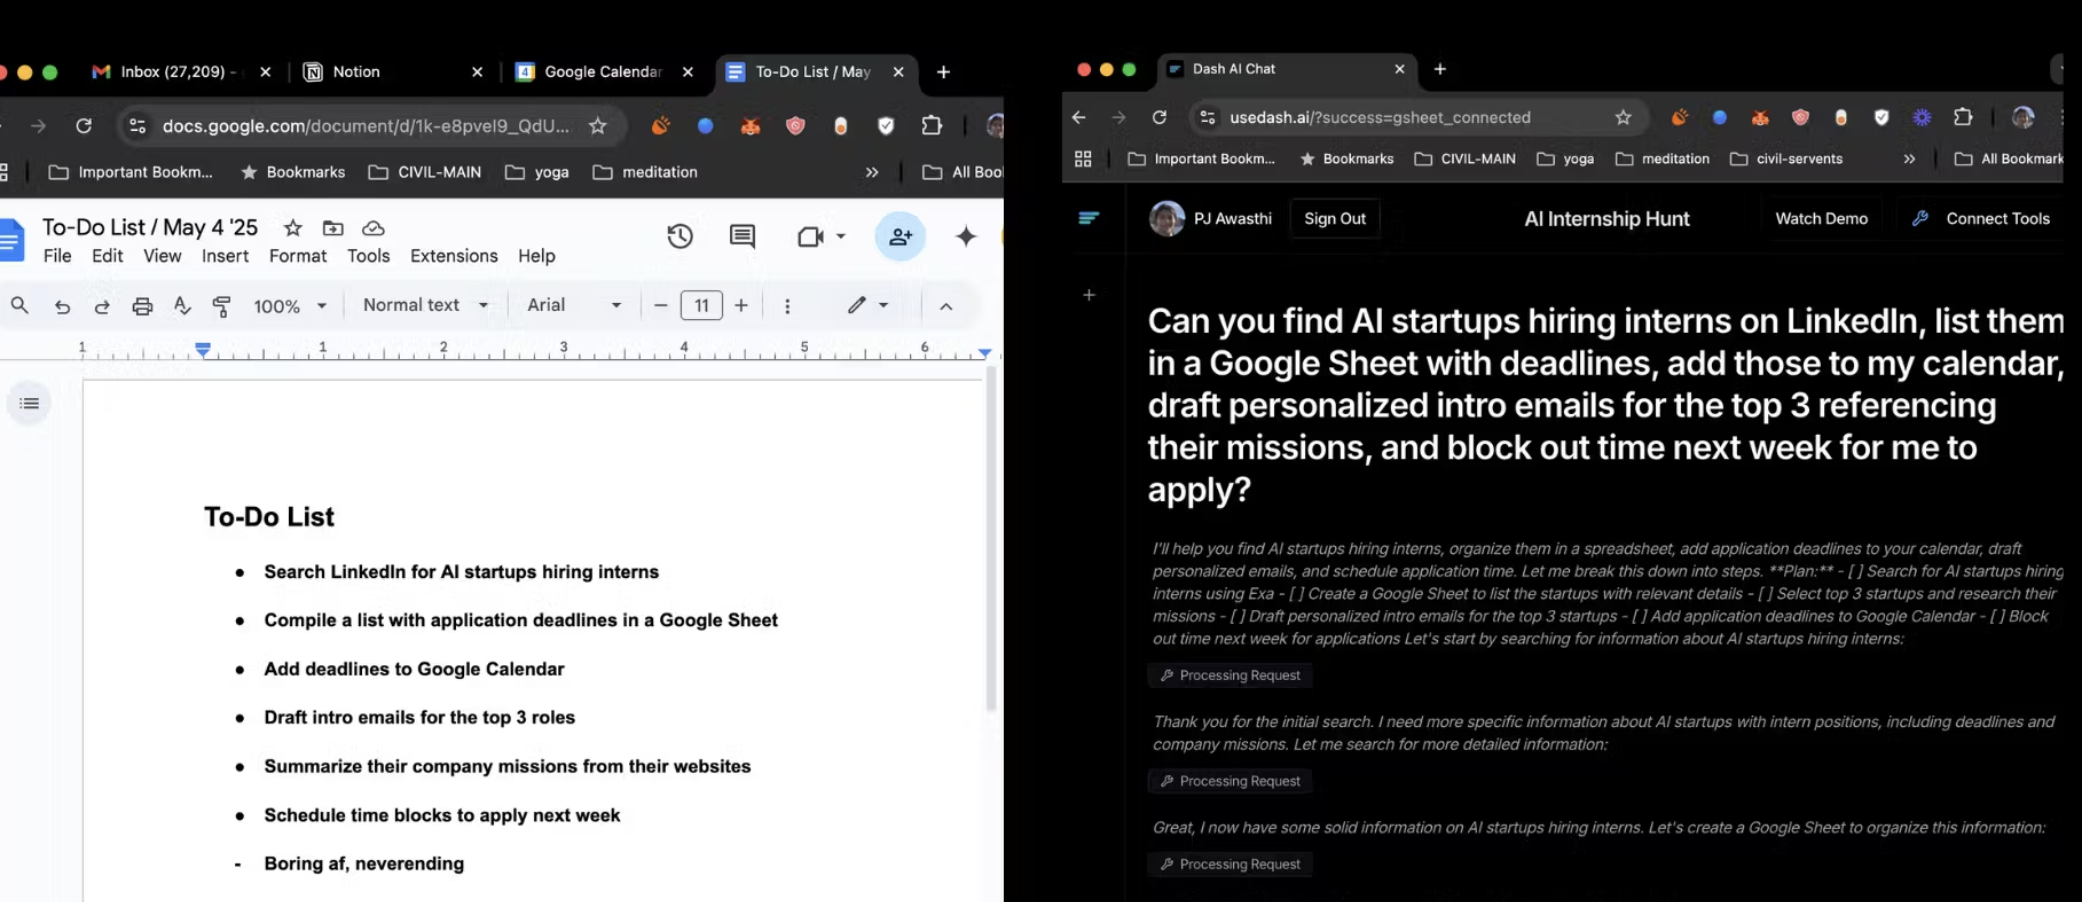Expand hidden bookmarks chevron in left browser

pyautogui.click(x=872, y=172)
